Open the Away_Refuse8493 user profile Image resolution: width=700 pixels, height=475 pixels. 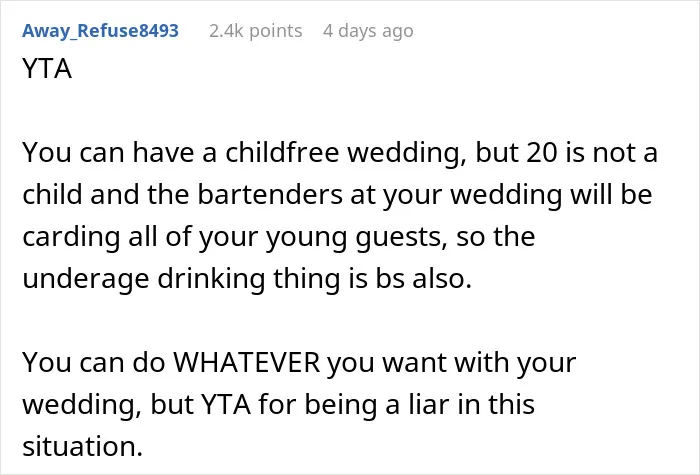[x=100, y=31]
